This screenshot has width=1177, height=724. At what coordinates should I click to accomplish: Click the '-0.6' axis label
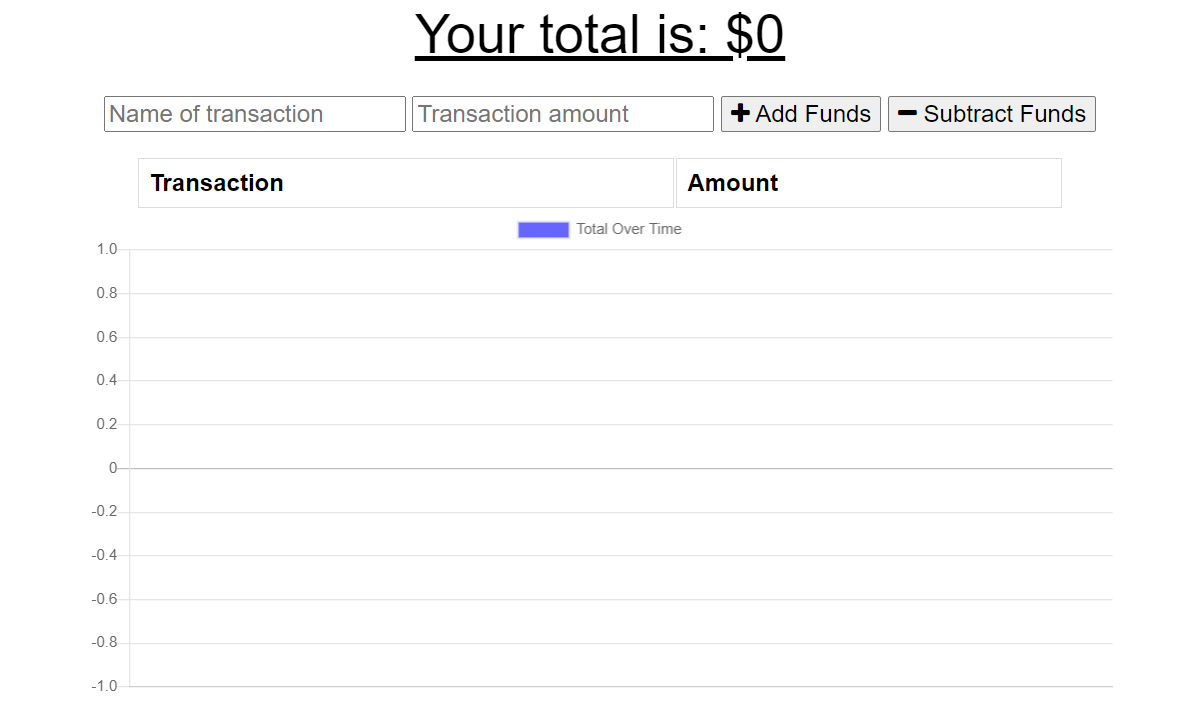tap(104, 598)
